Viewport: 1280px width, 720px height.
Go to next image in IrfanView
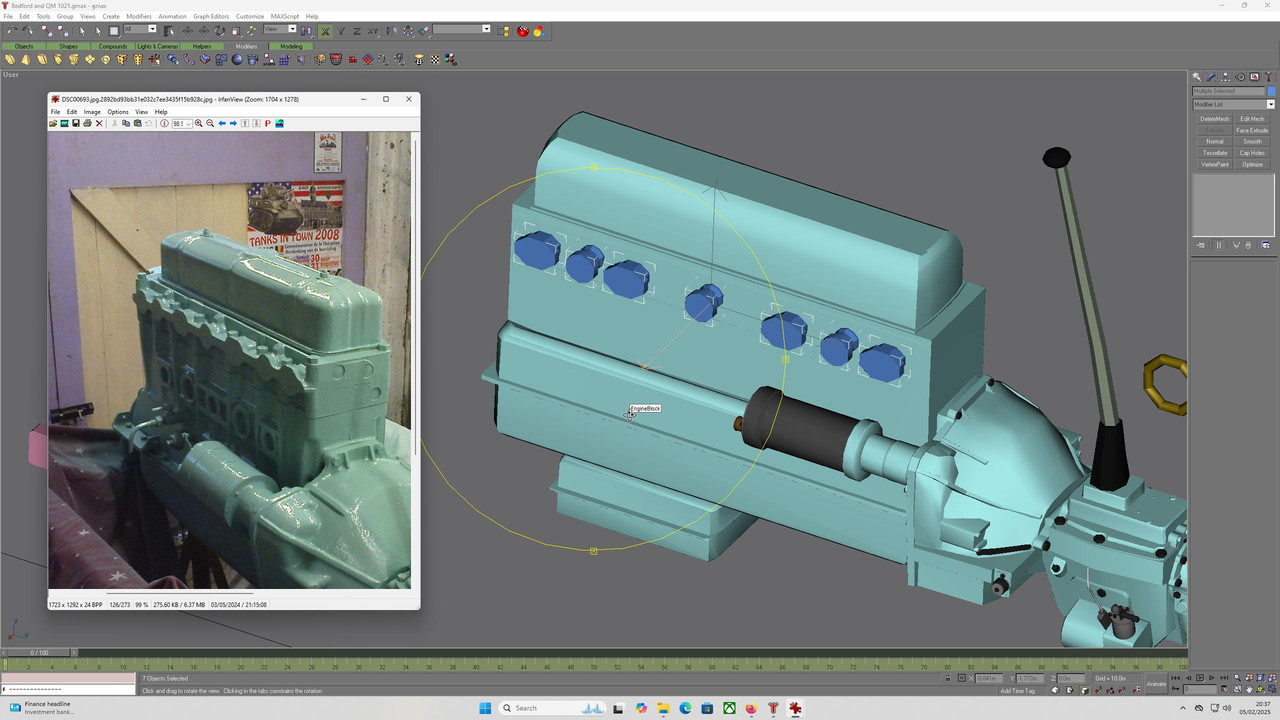click(x=233, y=124)
